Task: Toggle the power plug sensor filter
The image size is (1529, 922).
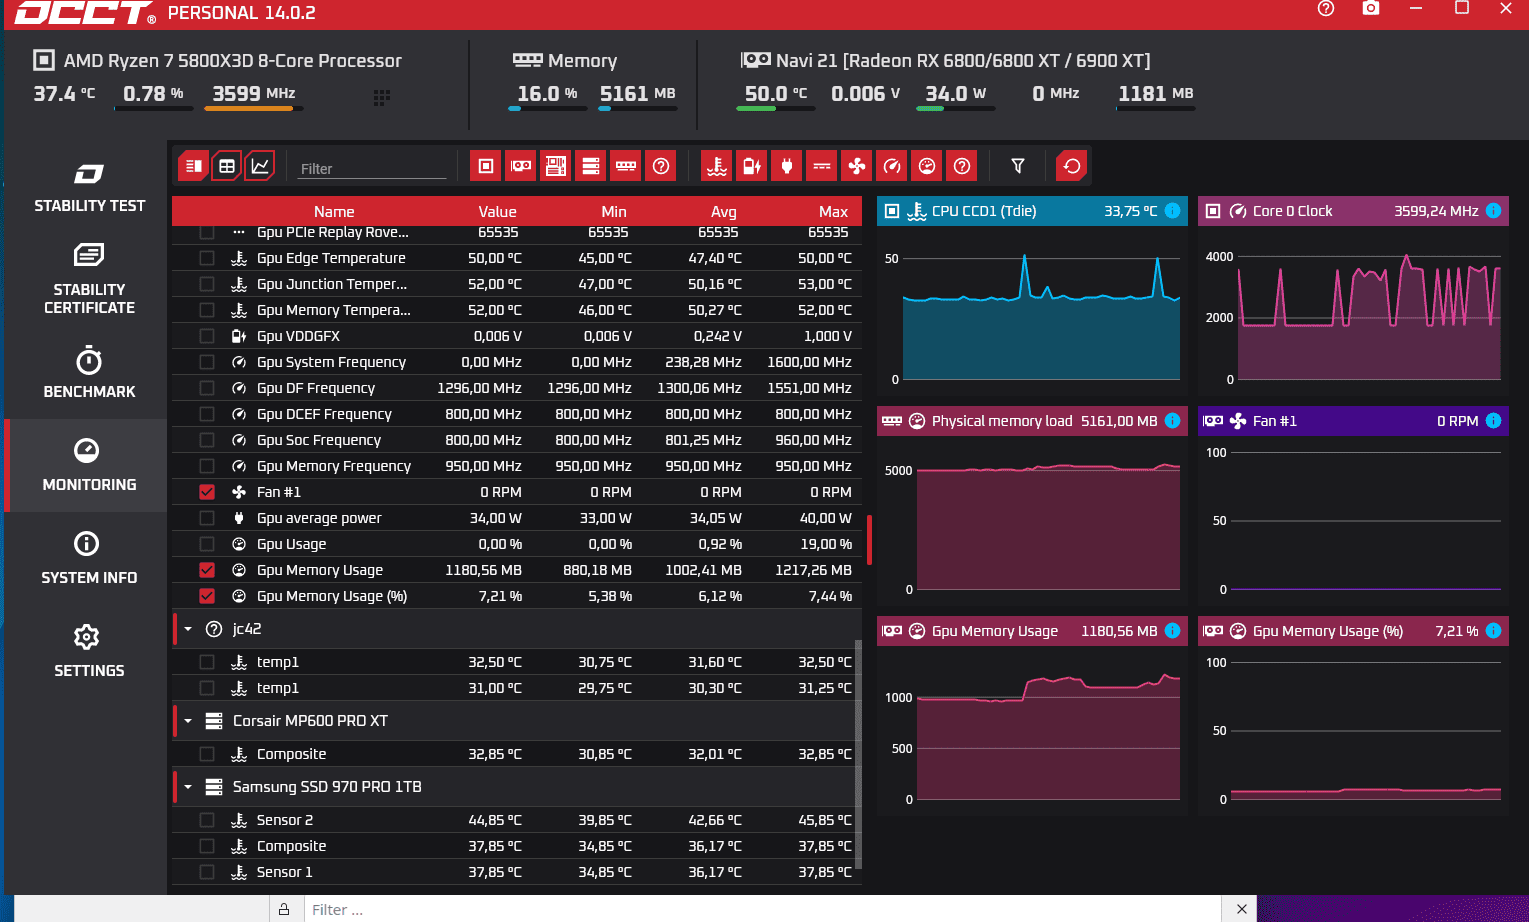Action: 787,166
